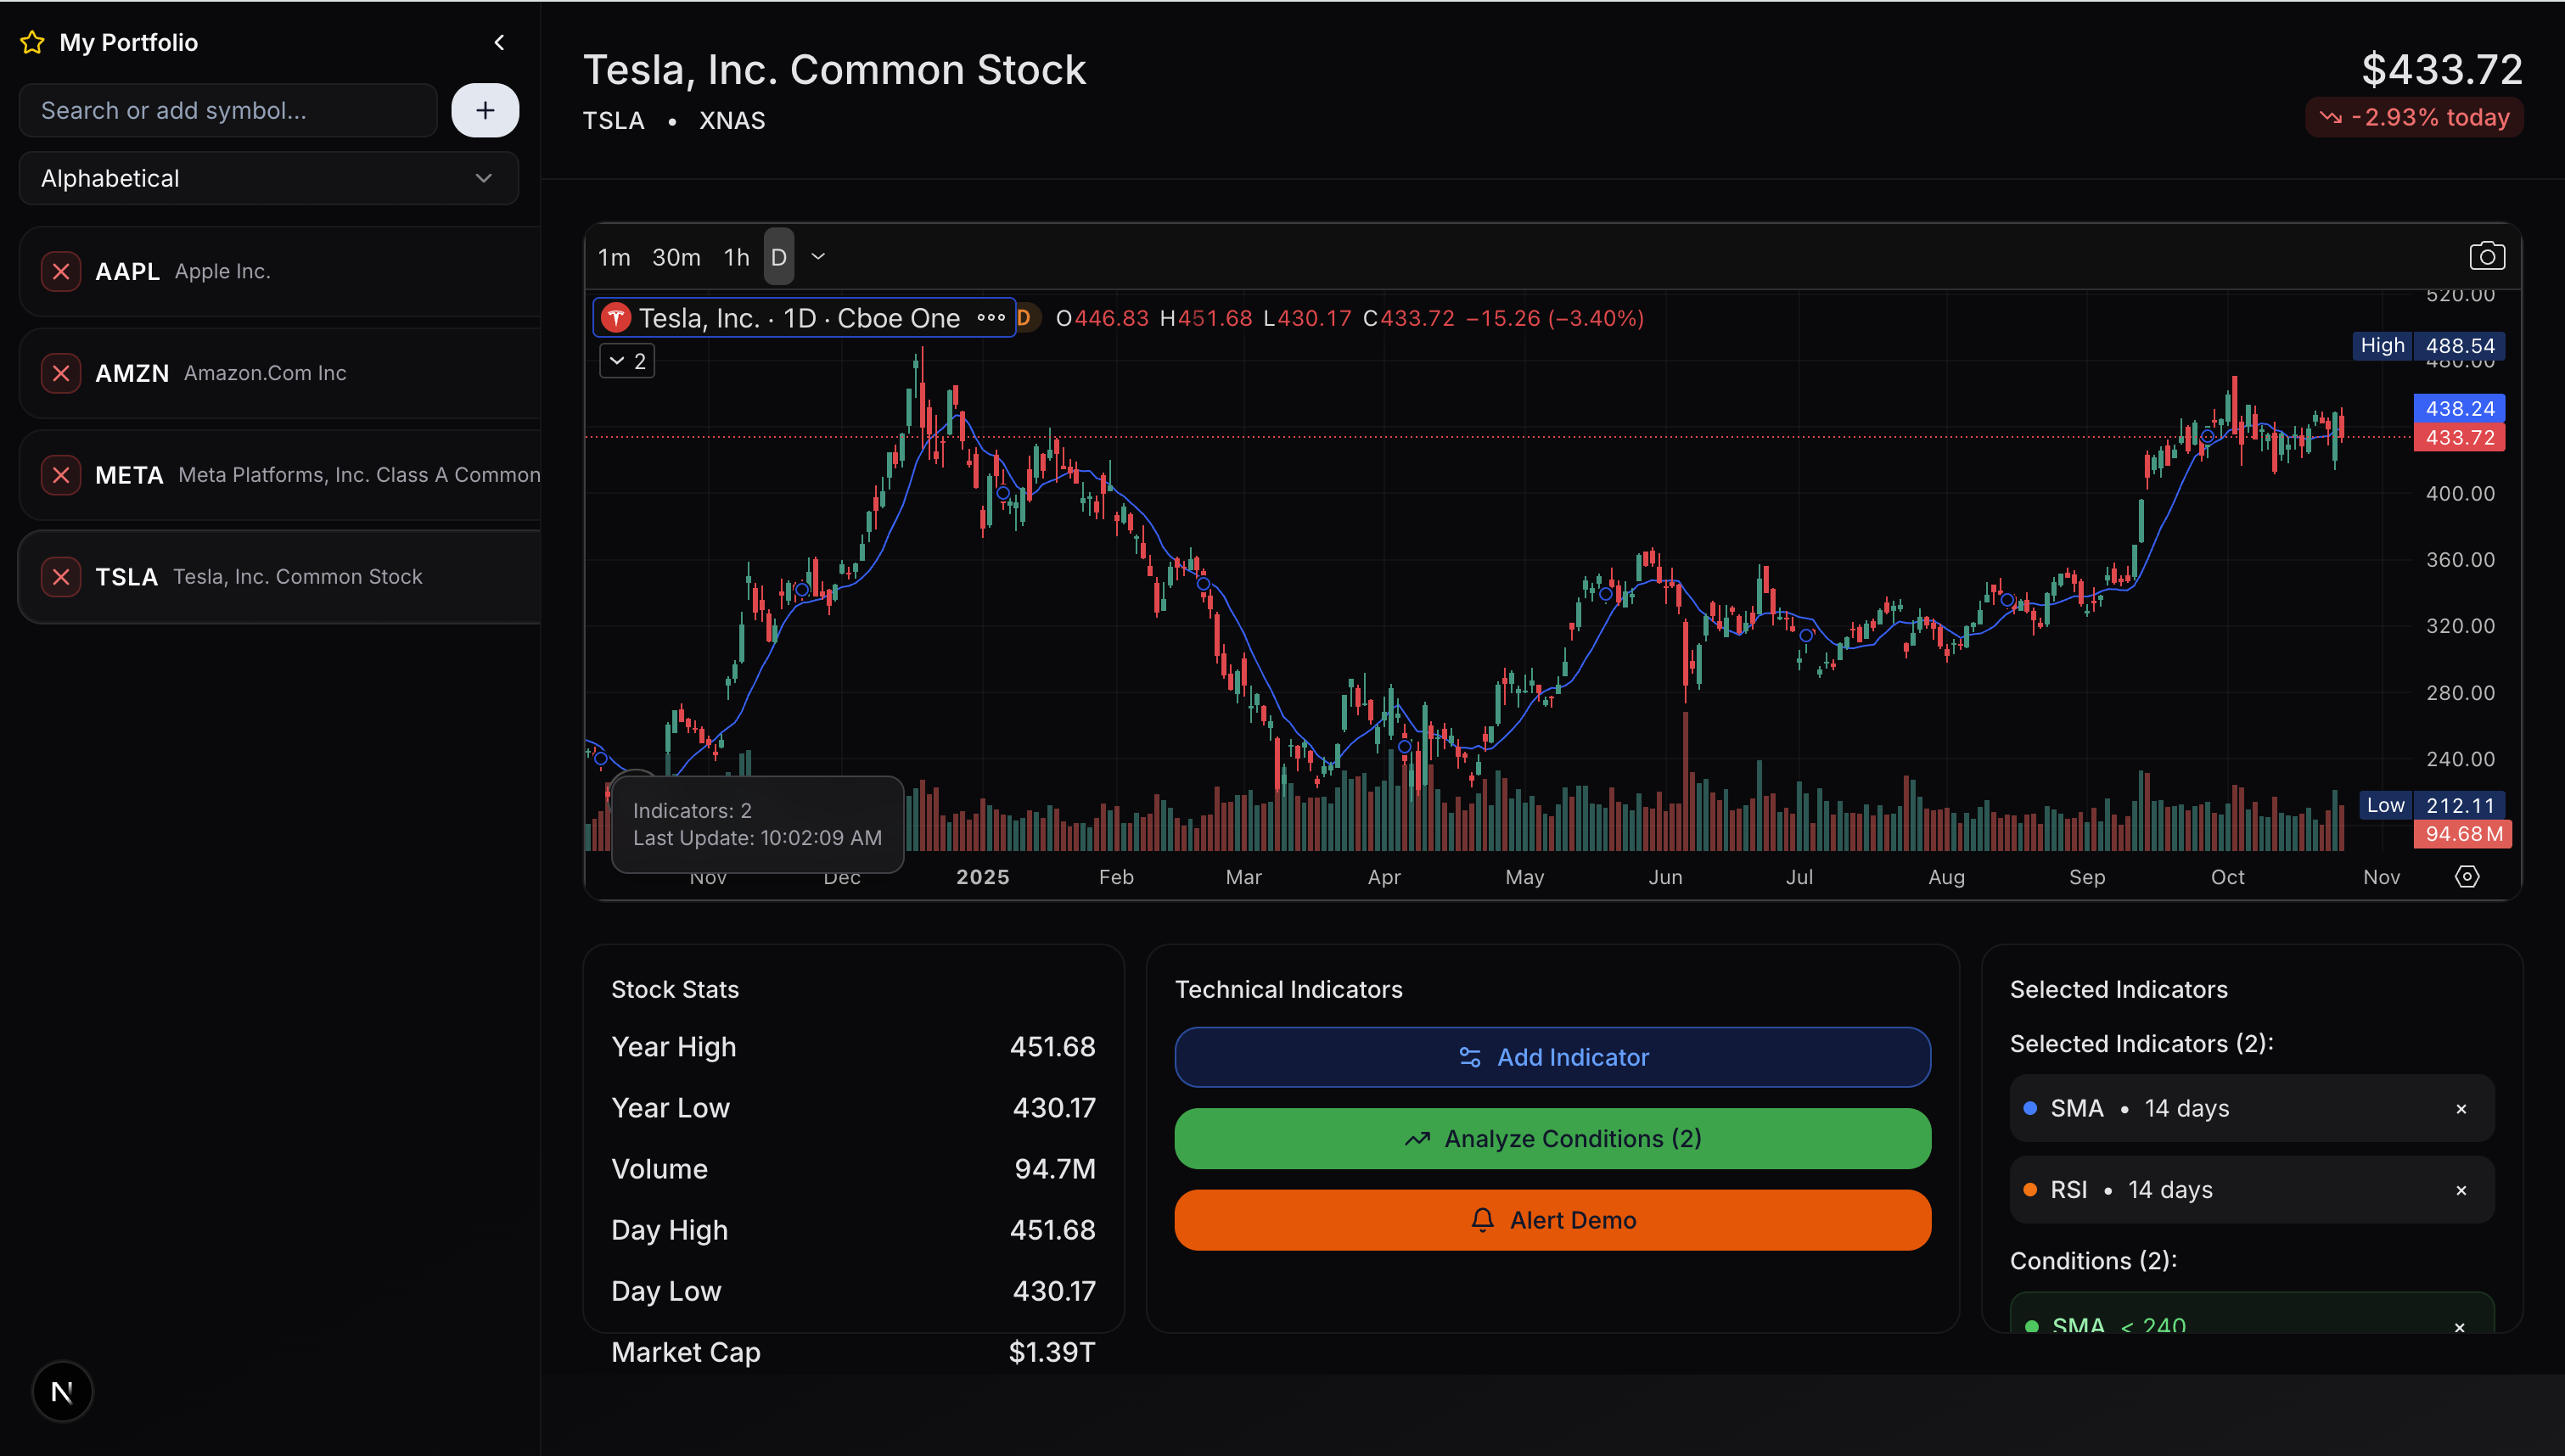Open the Alphabetical sort dropdown
Screen dimensions: 2565x1456
268,178
